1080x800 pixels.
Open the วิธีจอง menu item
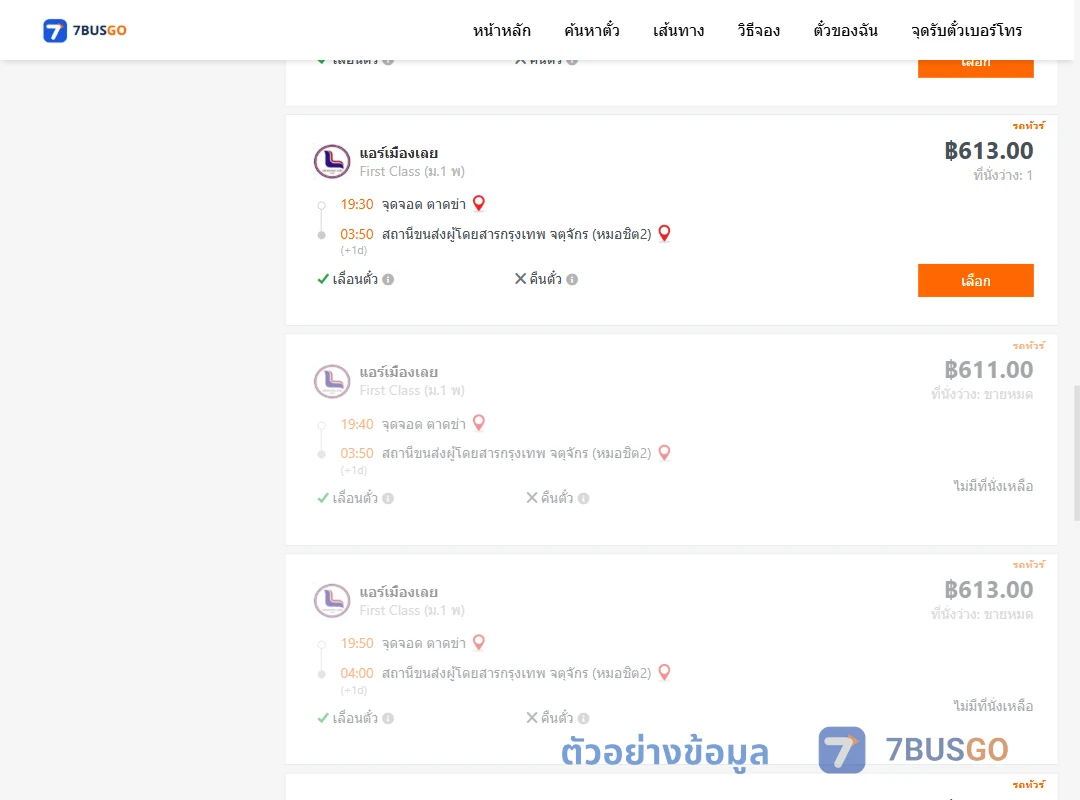coord(758,30)
